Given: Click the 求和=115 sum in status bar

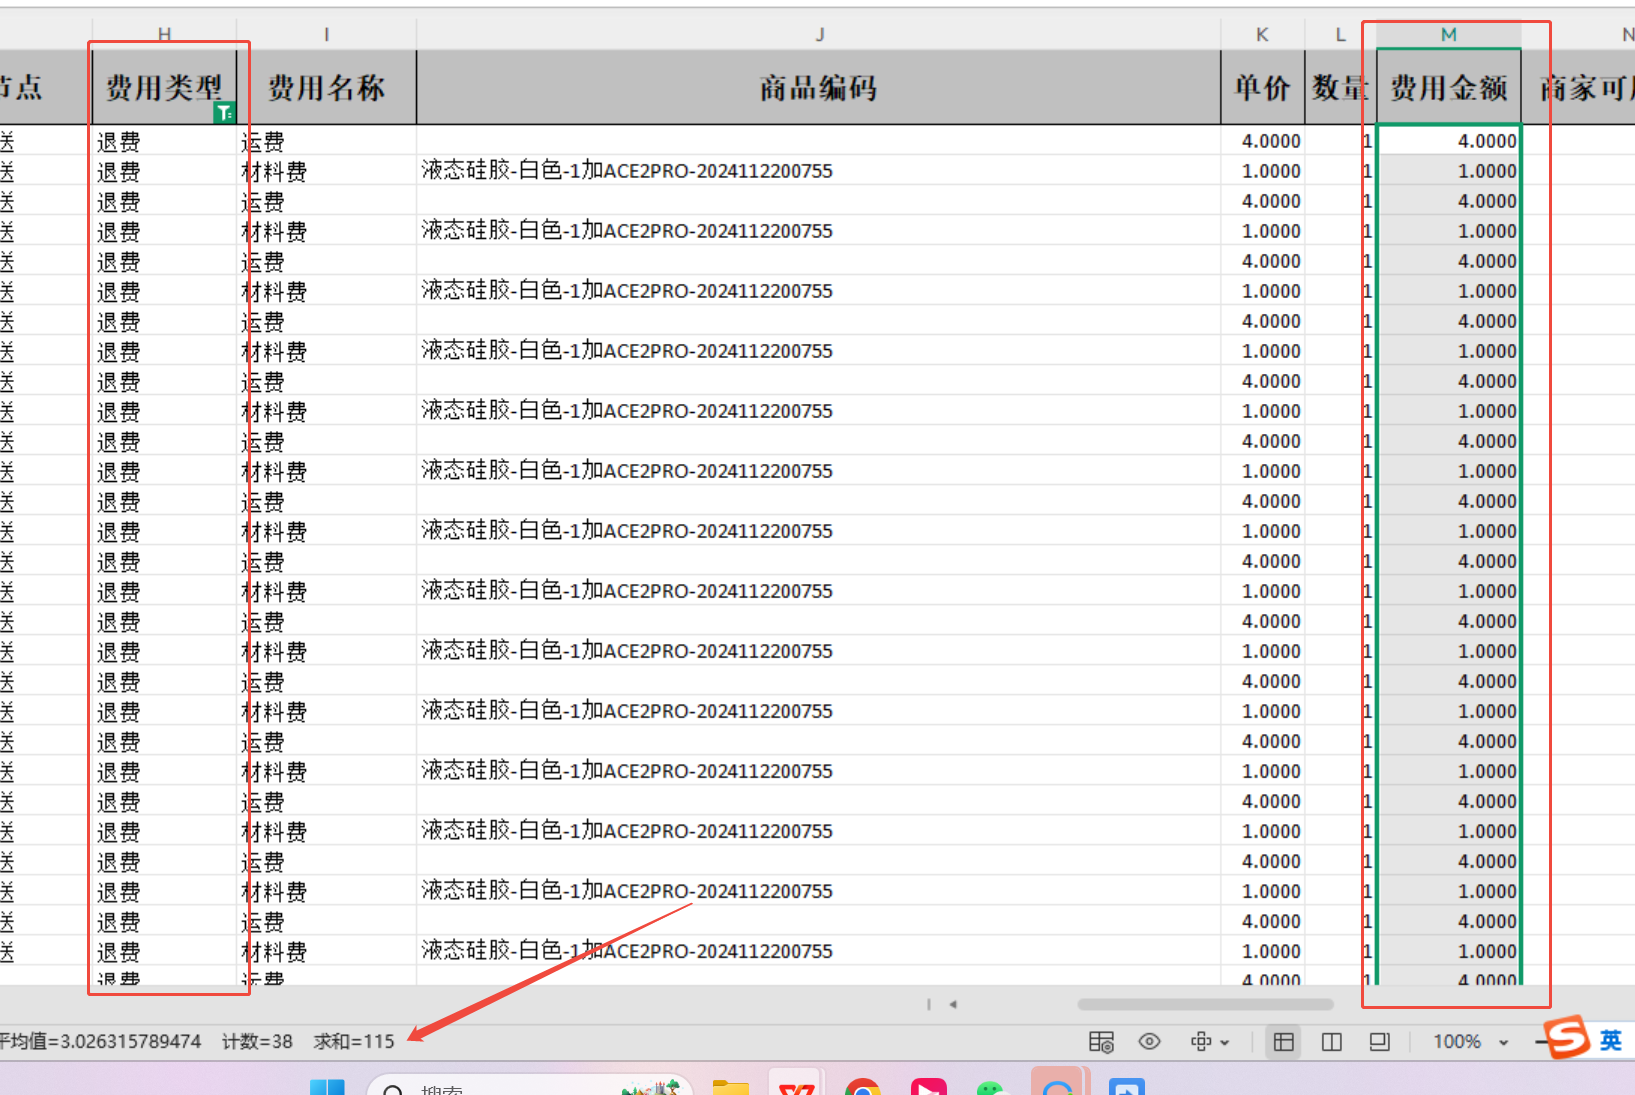Looking at the screenshot, I should click(354, 1042).
